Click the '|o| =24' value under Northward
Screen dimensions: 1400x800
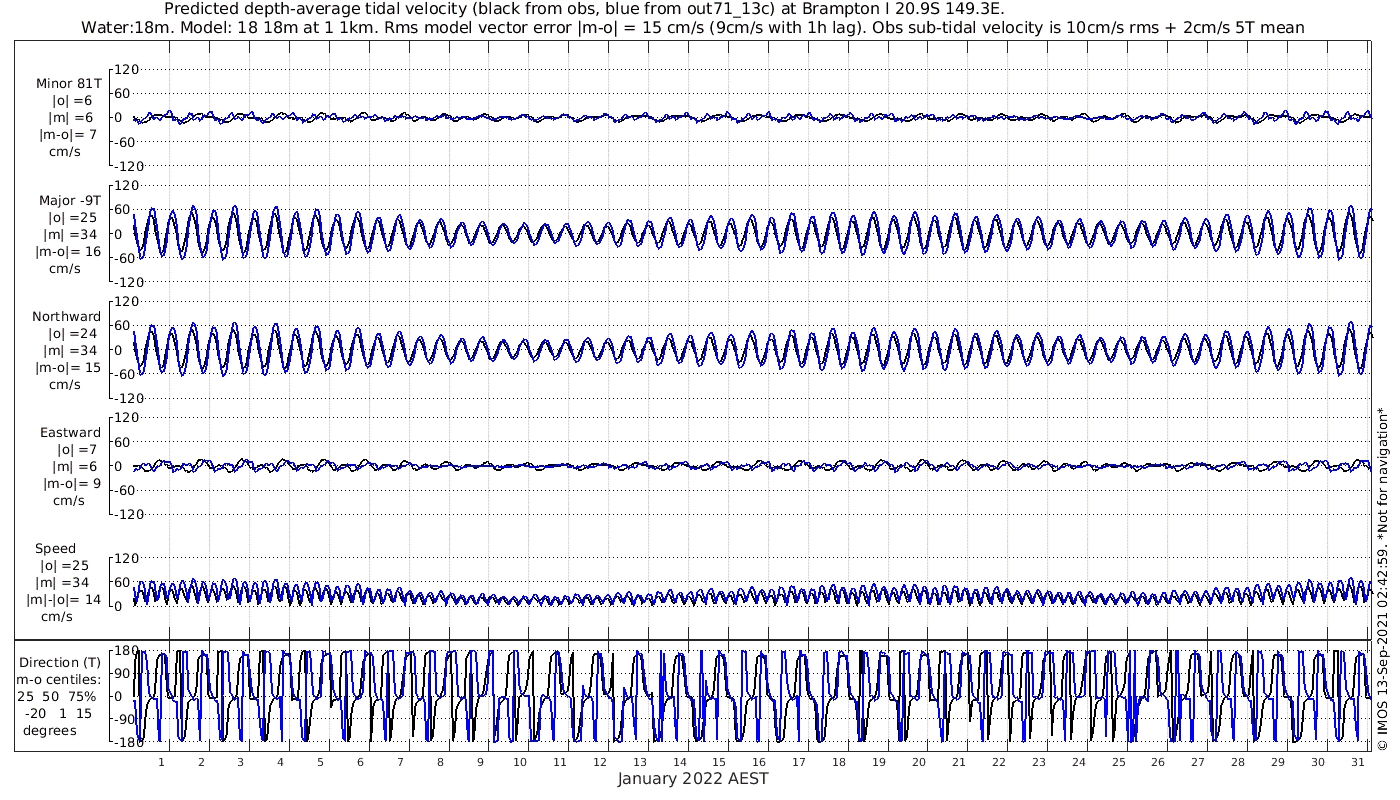click(x=72, y=334)
